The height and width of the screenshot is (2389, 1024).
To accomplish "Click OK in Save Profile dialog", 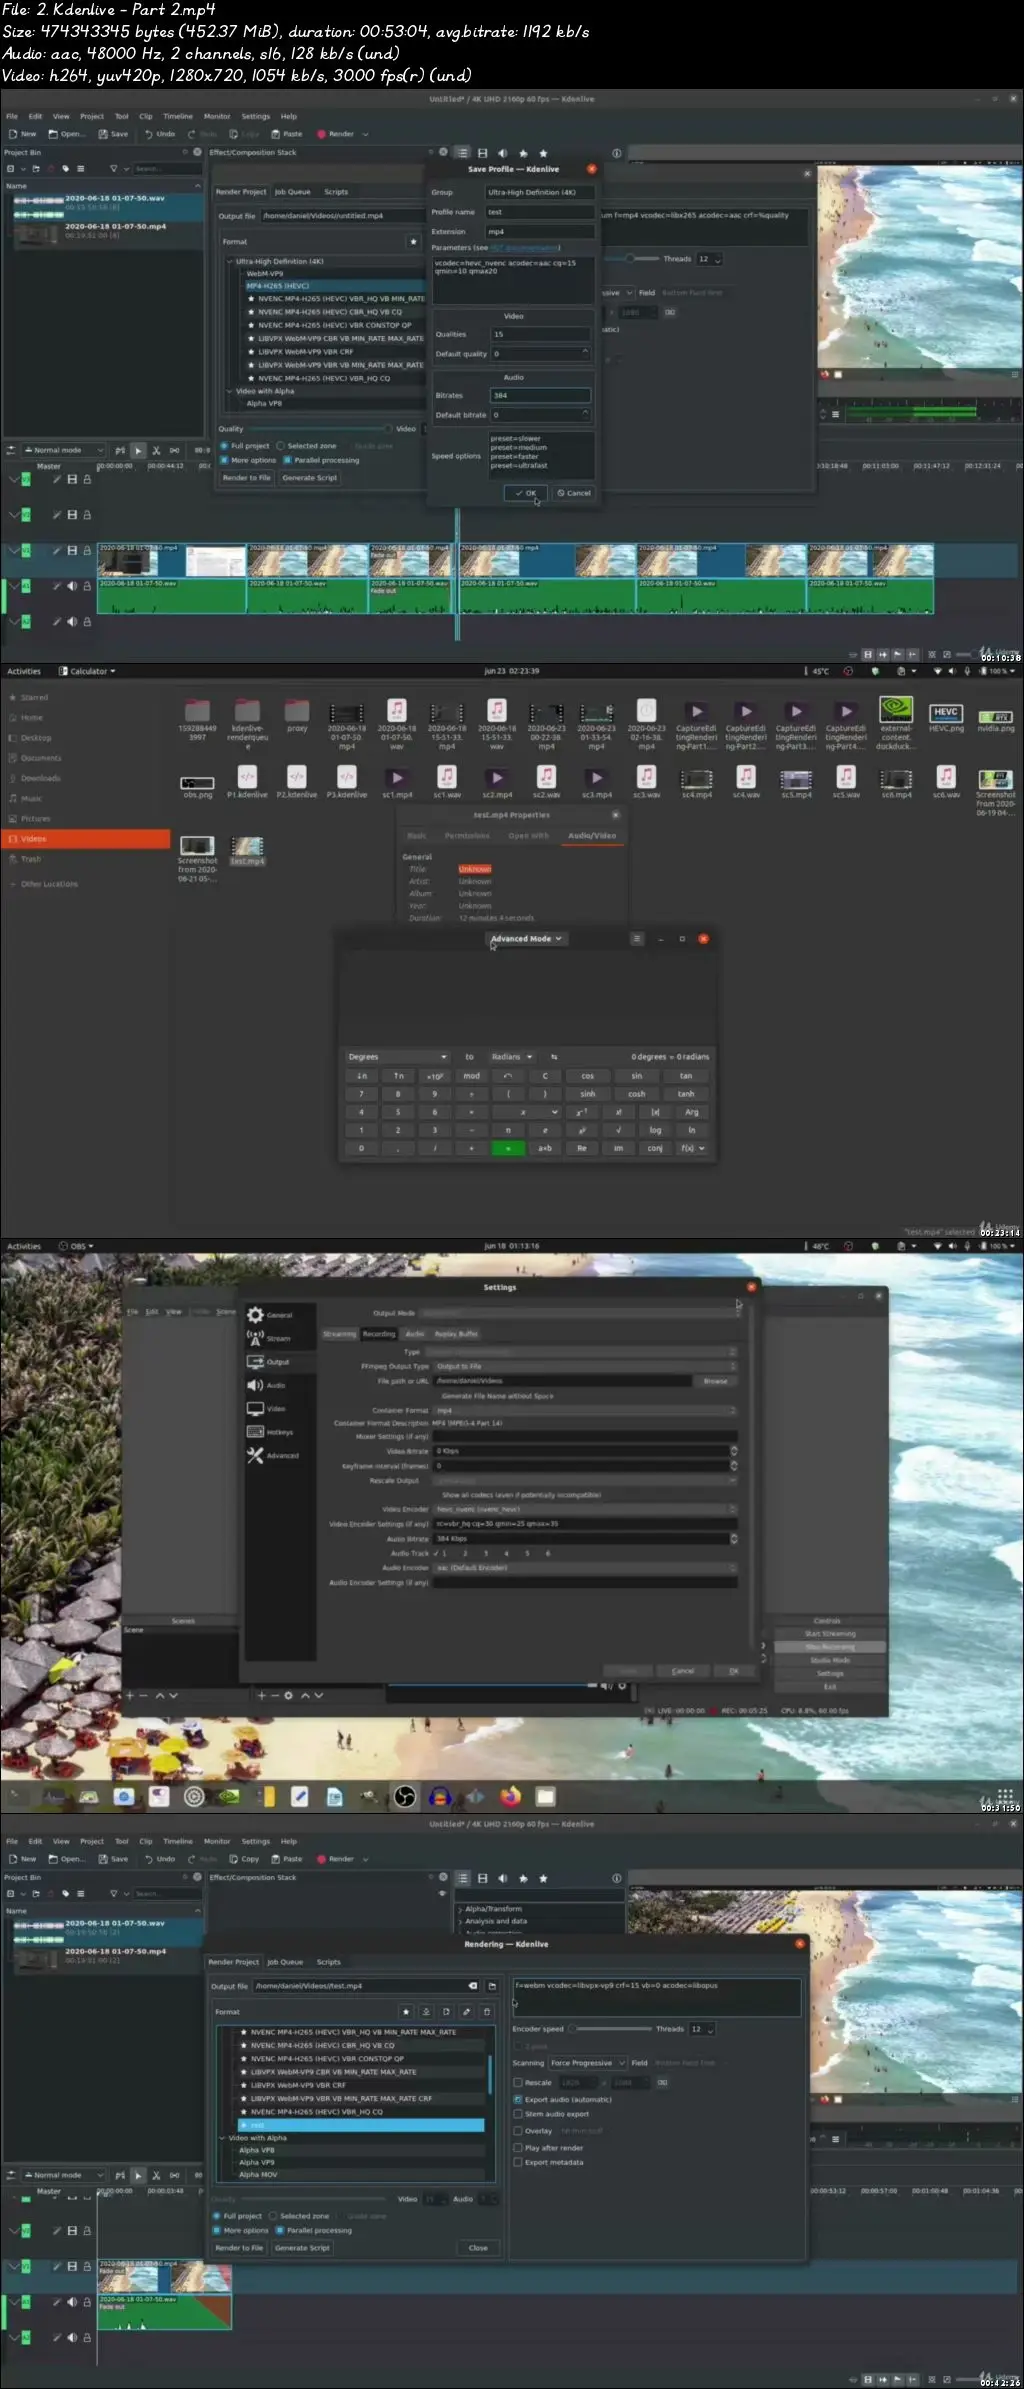I will coord(525,493).
